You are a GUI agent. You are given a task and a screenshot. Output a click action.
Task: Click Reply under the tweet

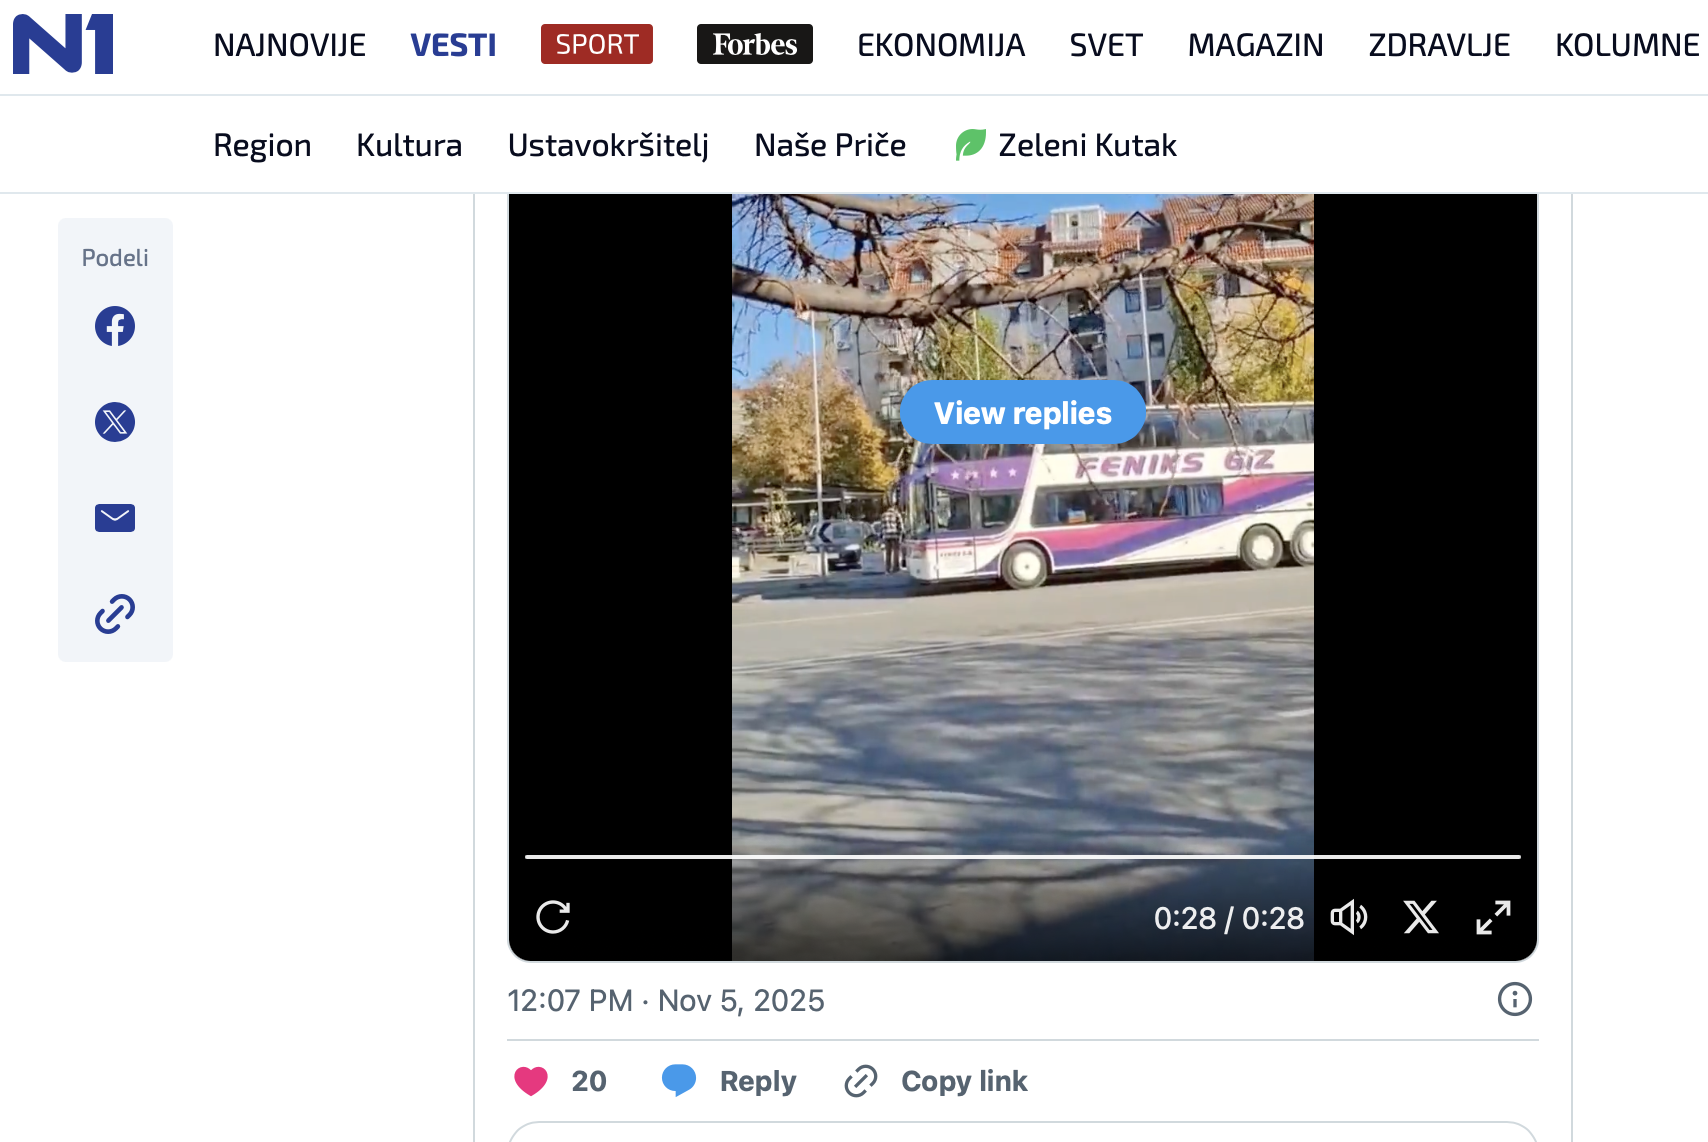point(729,1081)
